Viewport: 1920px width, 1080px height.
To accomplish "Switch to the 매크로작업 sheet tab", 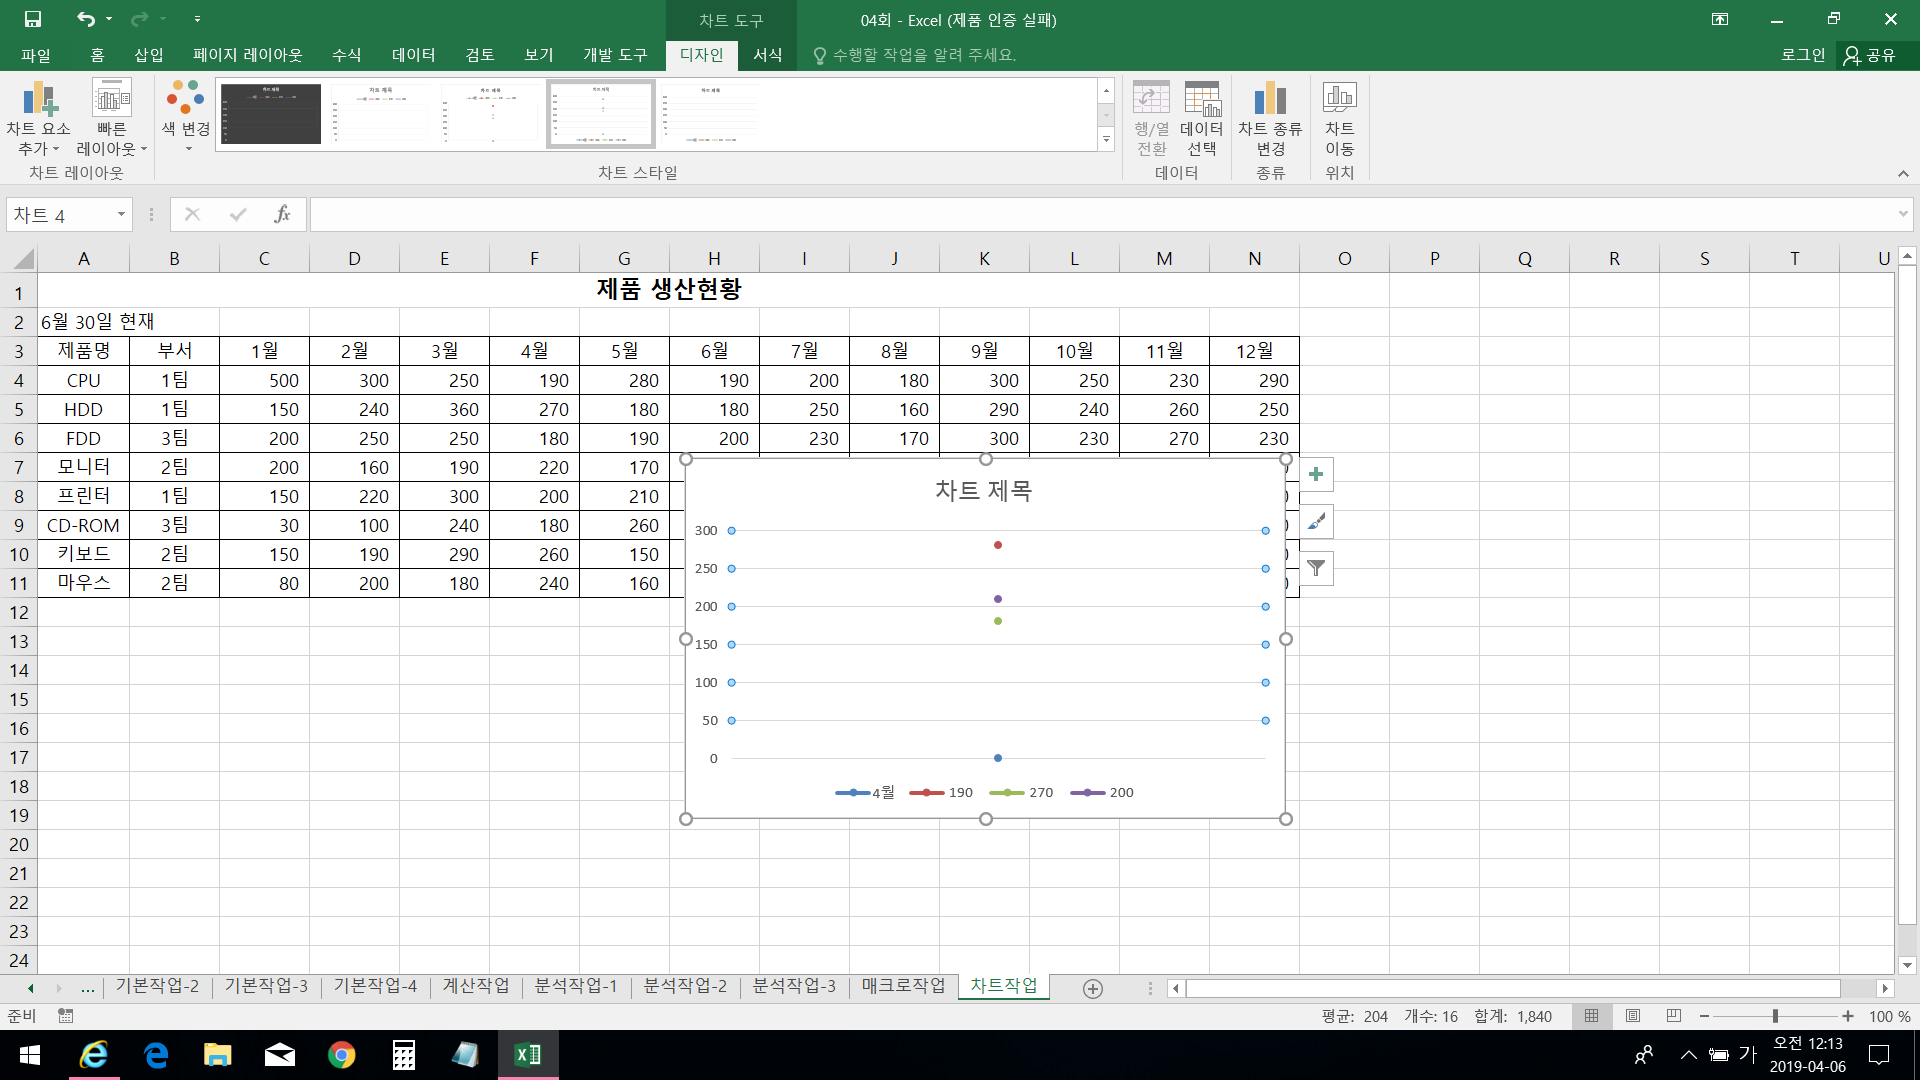I will click(x=903, y=986).
